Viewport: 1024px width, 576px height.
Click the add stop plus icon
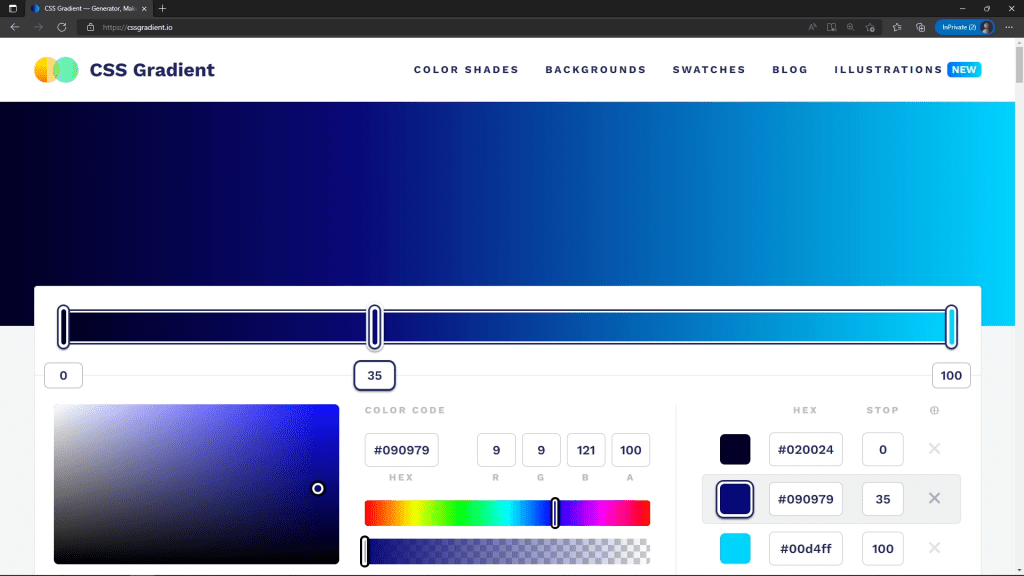click(935, 410)
